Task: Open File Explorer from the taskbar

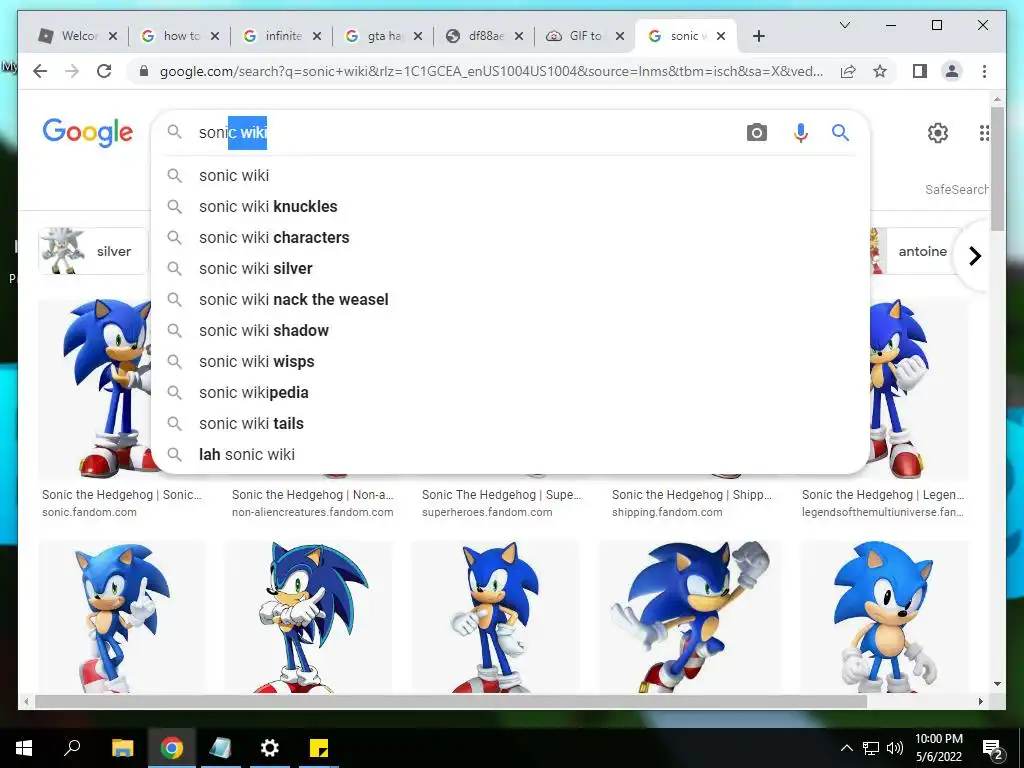Action: pos(122,748)
